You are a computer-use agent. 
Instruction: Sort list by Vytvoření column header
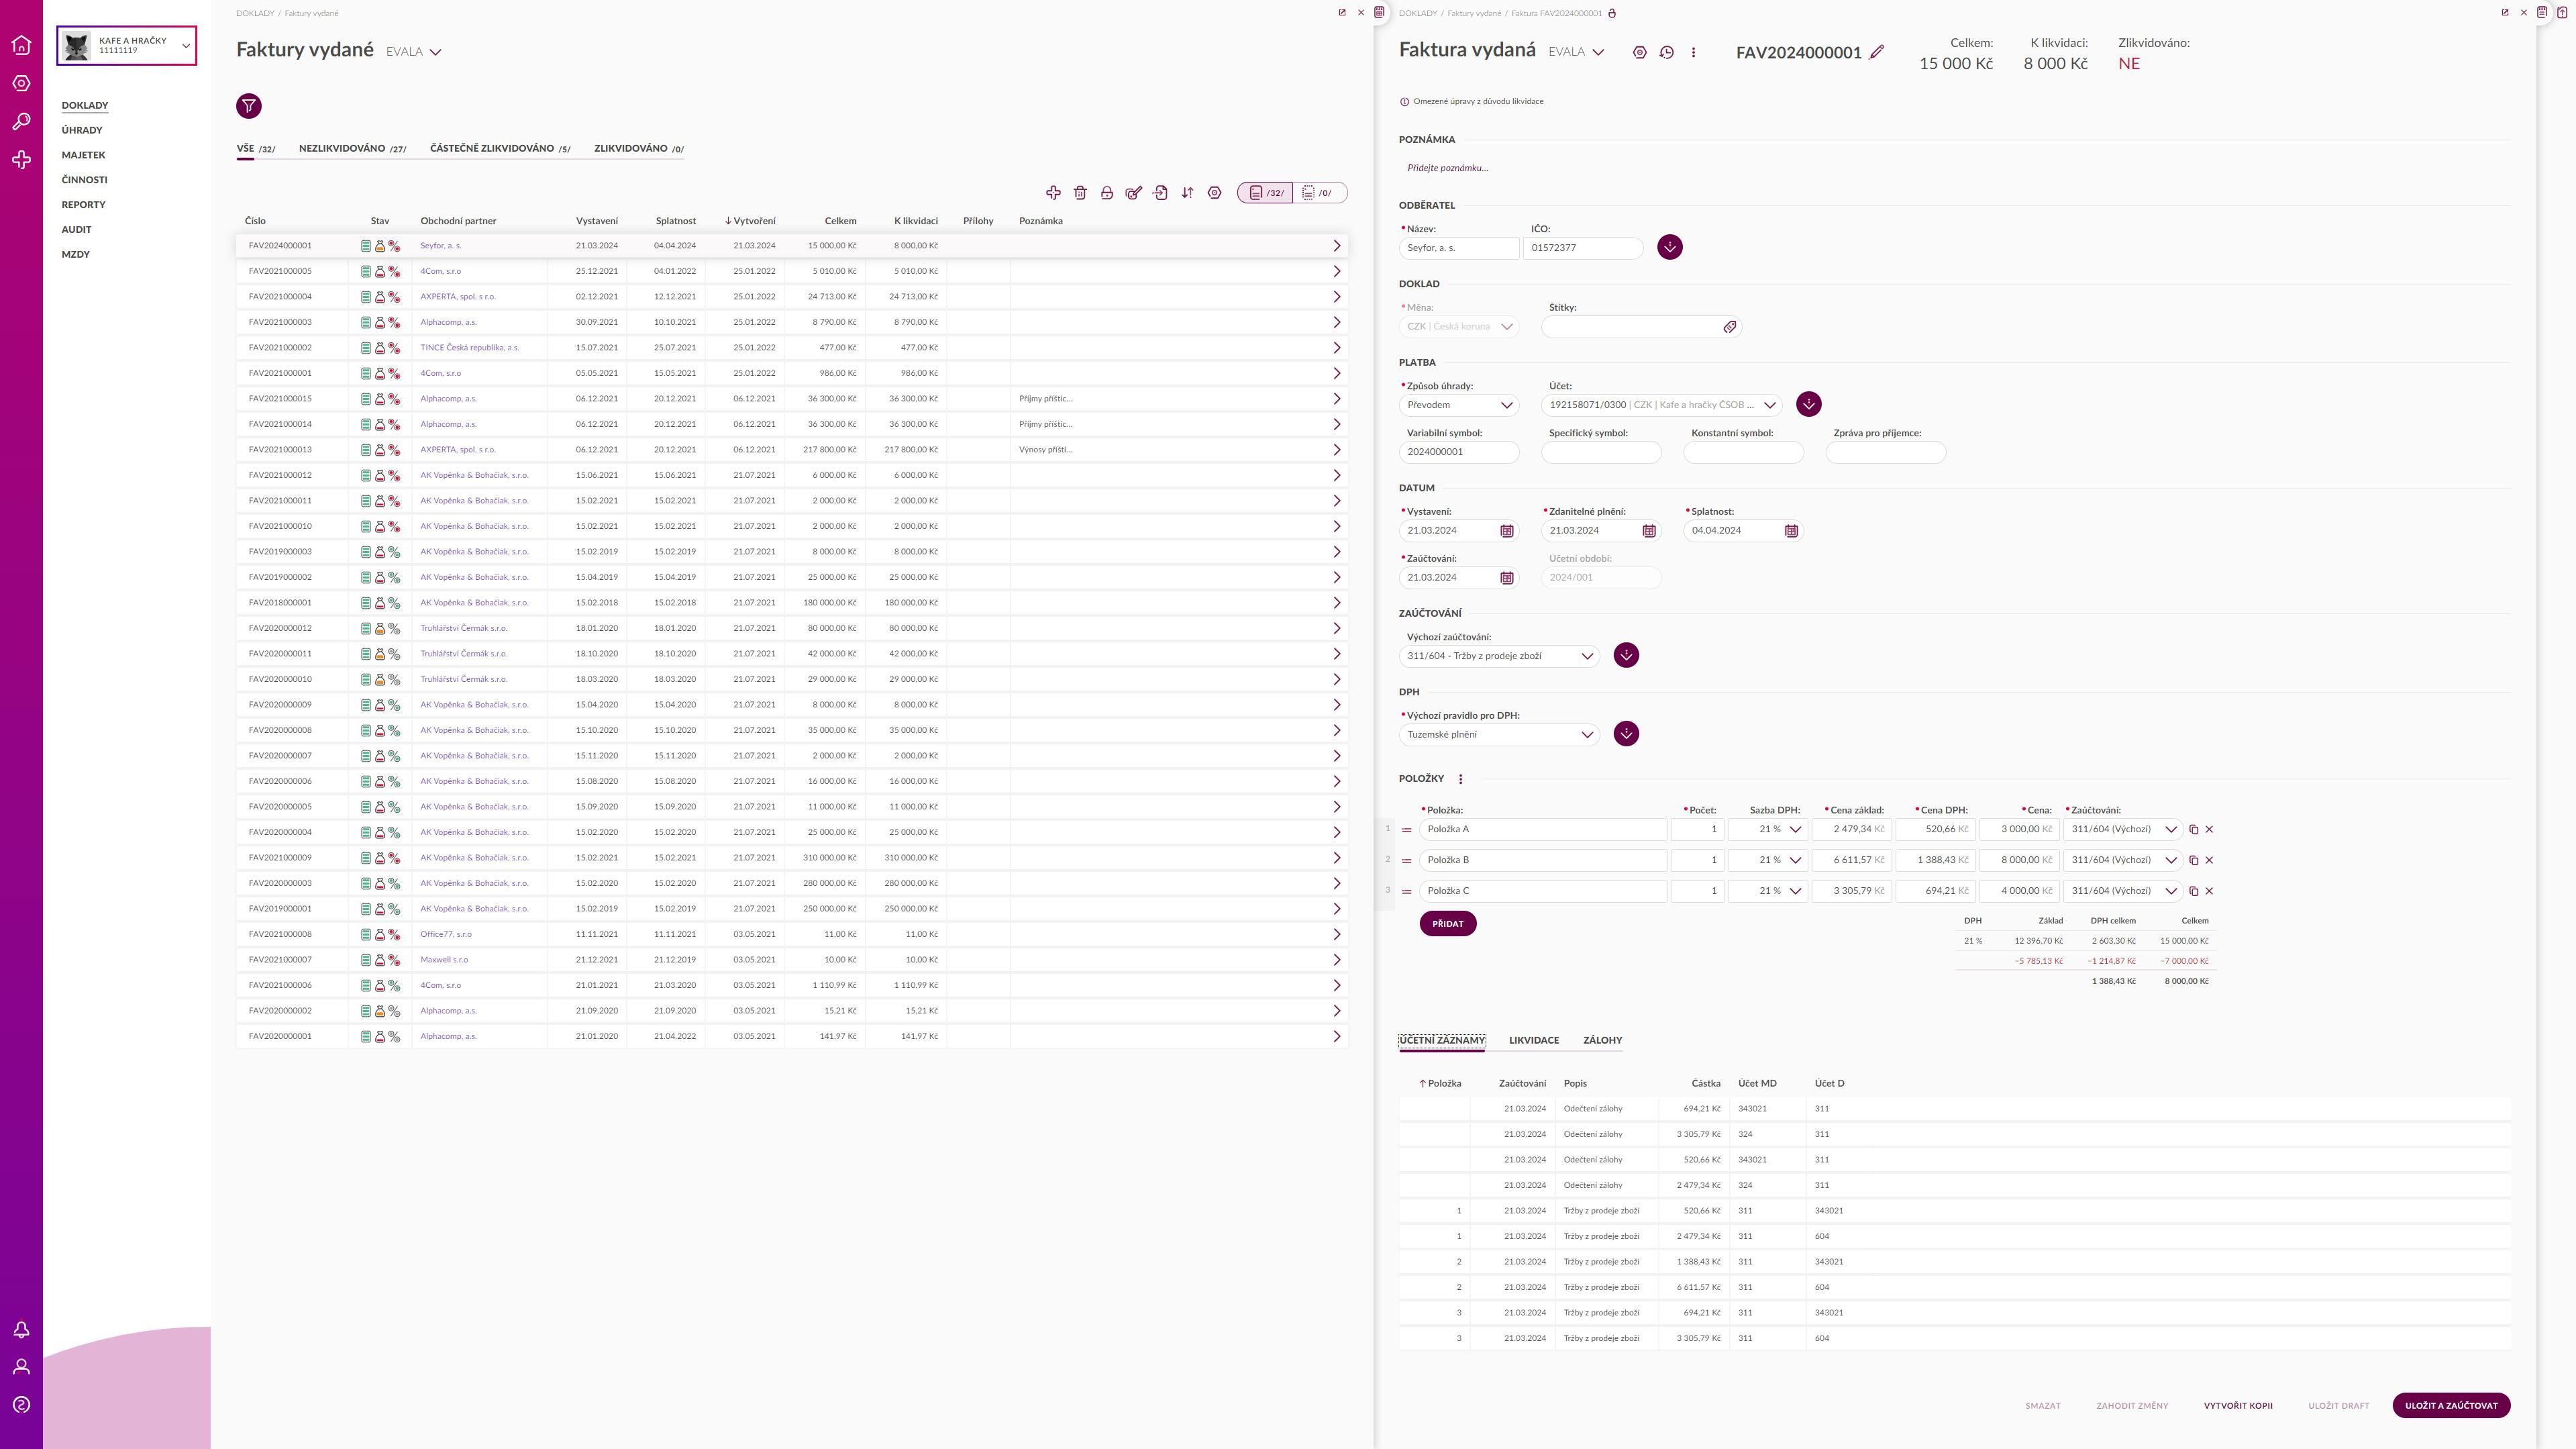pyautogui.click(x=750, y=221)
